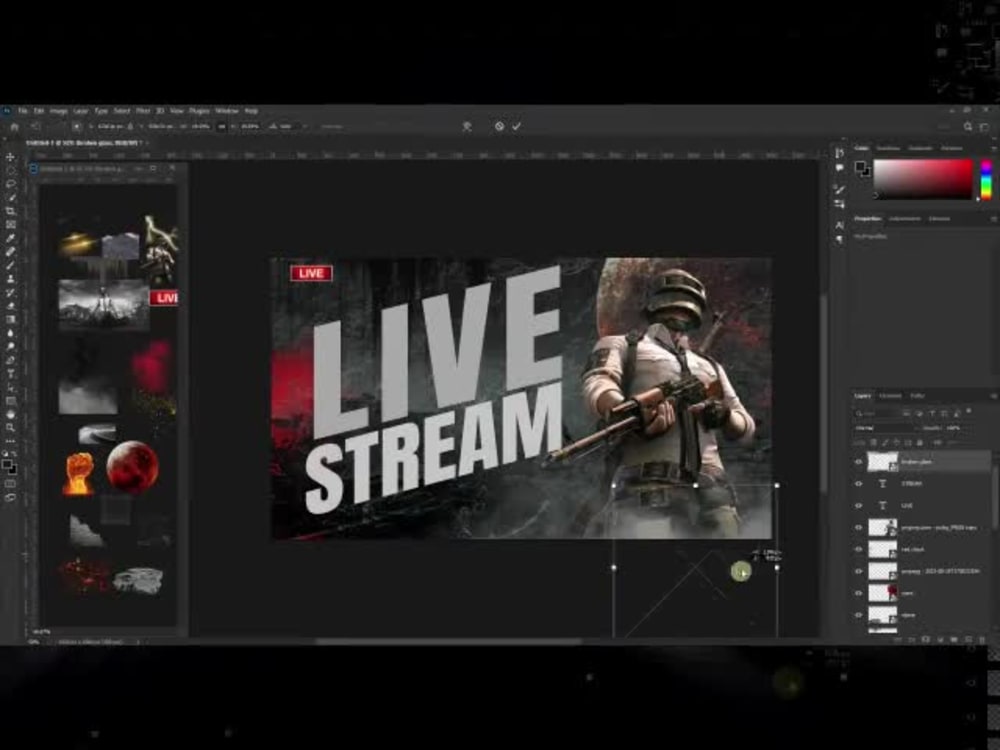Open the layer blend mode dropdown
This screenshot has width=1000, height=750.
pos(885,428)
